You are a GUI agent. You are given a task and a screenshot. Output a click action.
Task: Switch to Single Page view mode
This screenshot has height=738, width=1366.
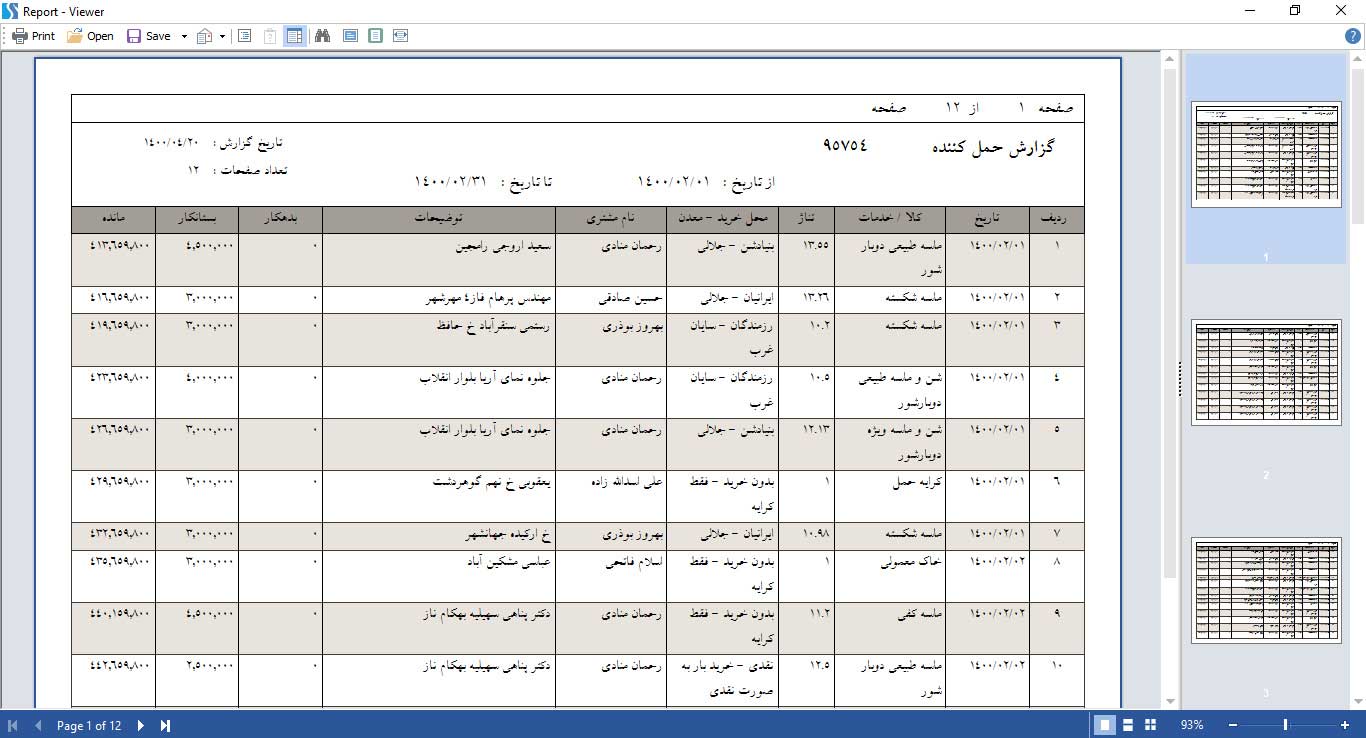pos(1105,725)
